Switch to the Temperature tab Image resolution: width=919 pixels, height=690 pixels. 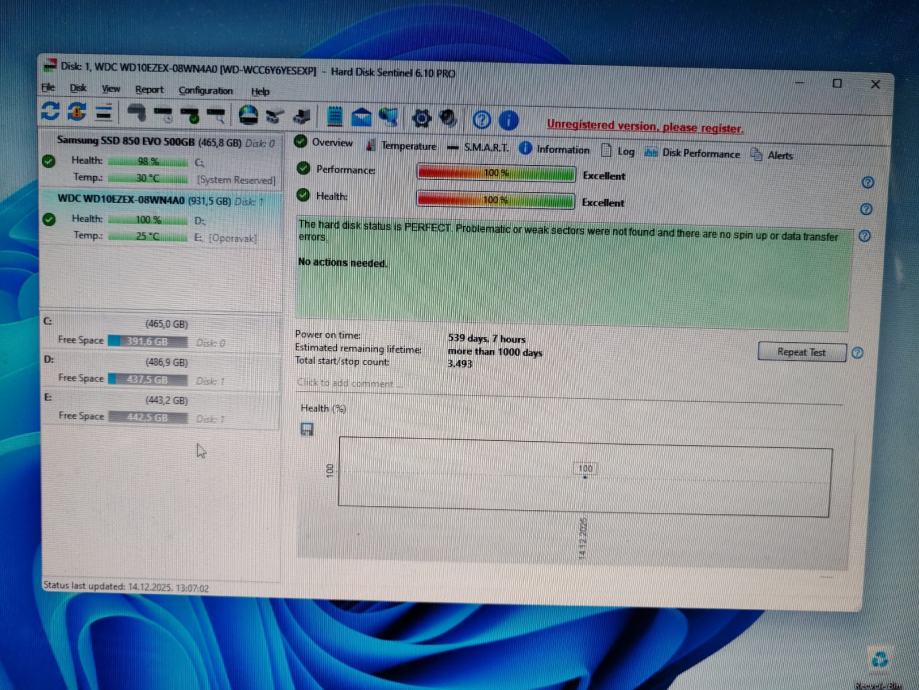point(401,145)
